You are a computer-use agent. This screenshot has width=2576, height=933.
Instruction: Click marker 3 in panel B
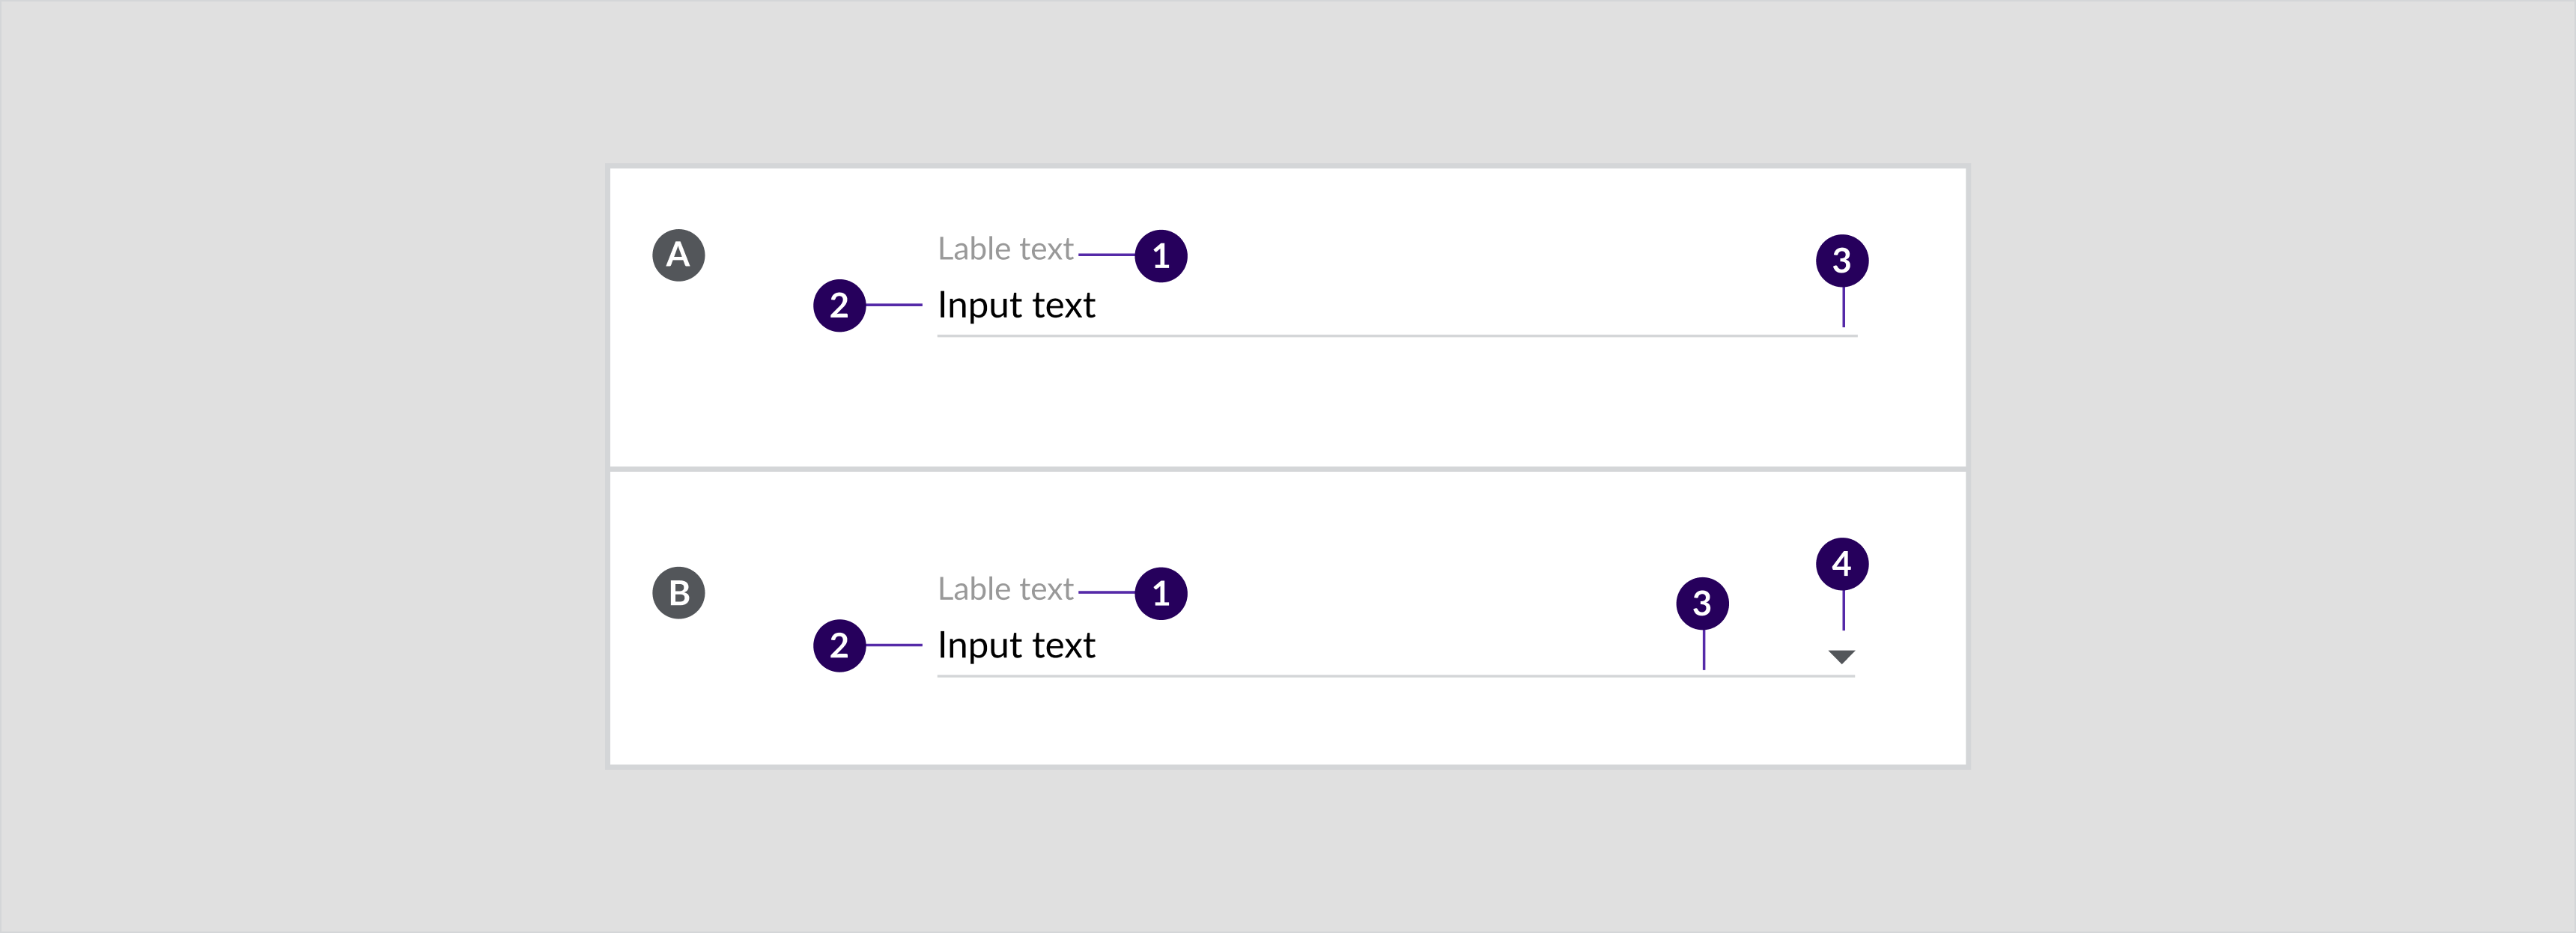point(1701,603)
